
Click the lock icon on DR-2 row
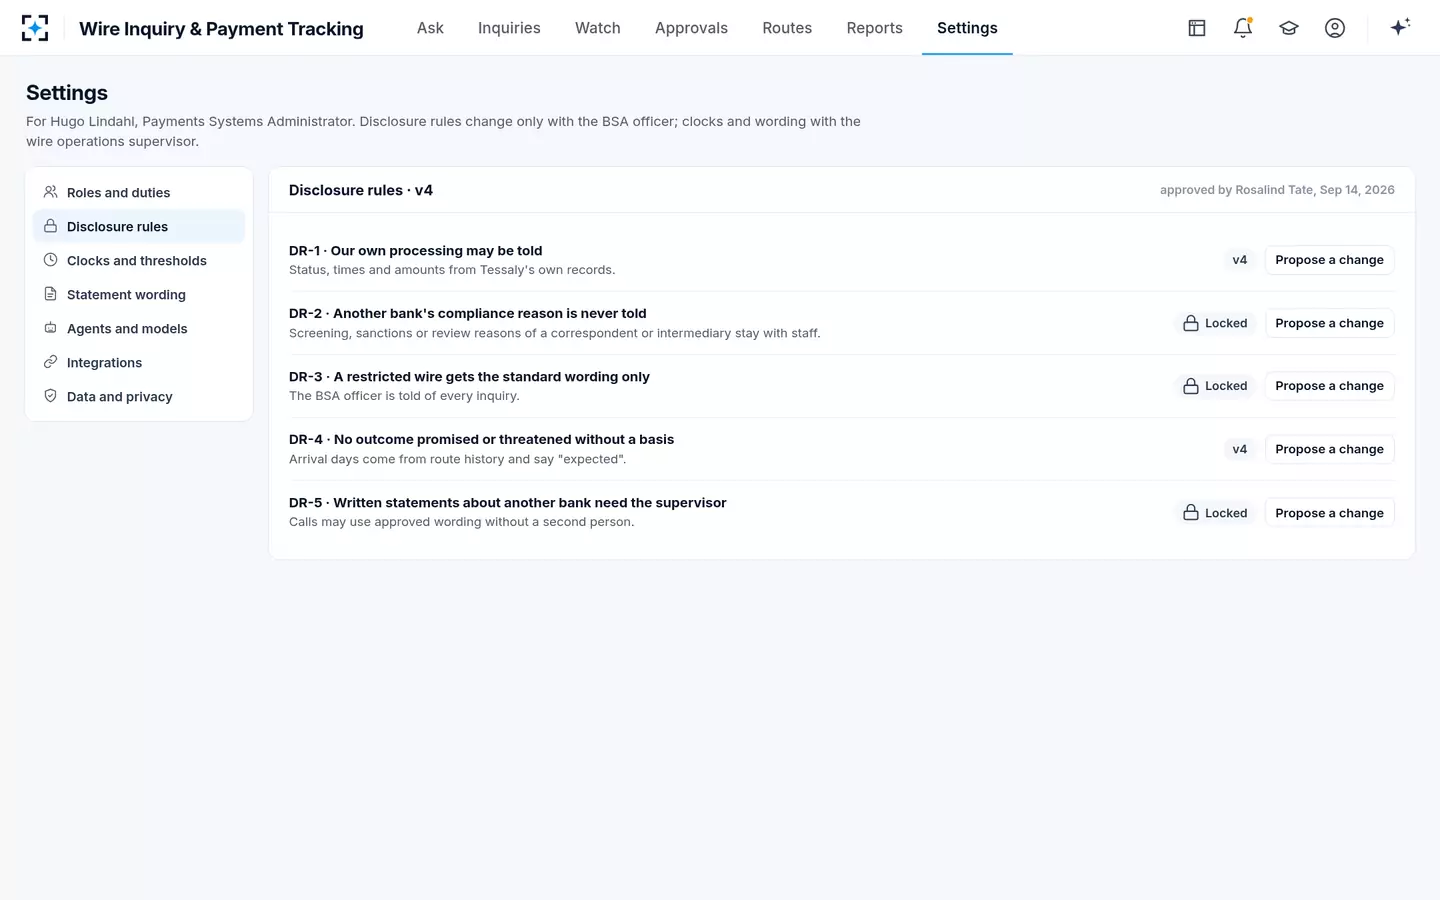point(1191,323)
